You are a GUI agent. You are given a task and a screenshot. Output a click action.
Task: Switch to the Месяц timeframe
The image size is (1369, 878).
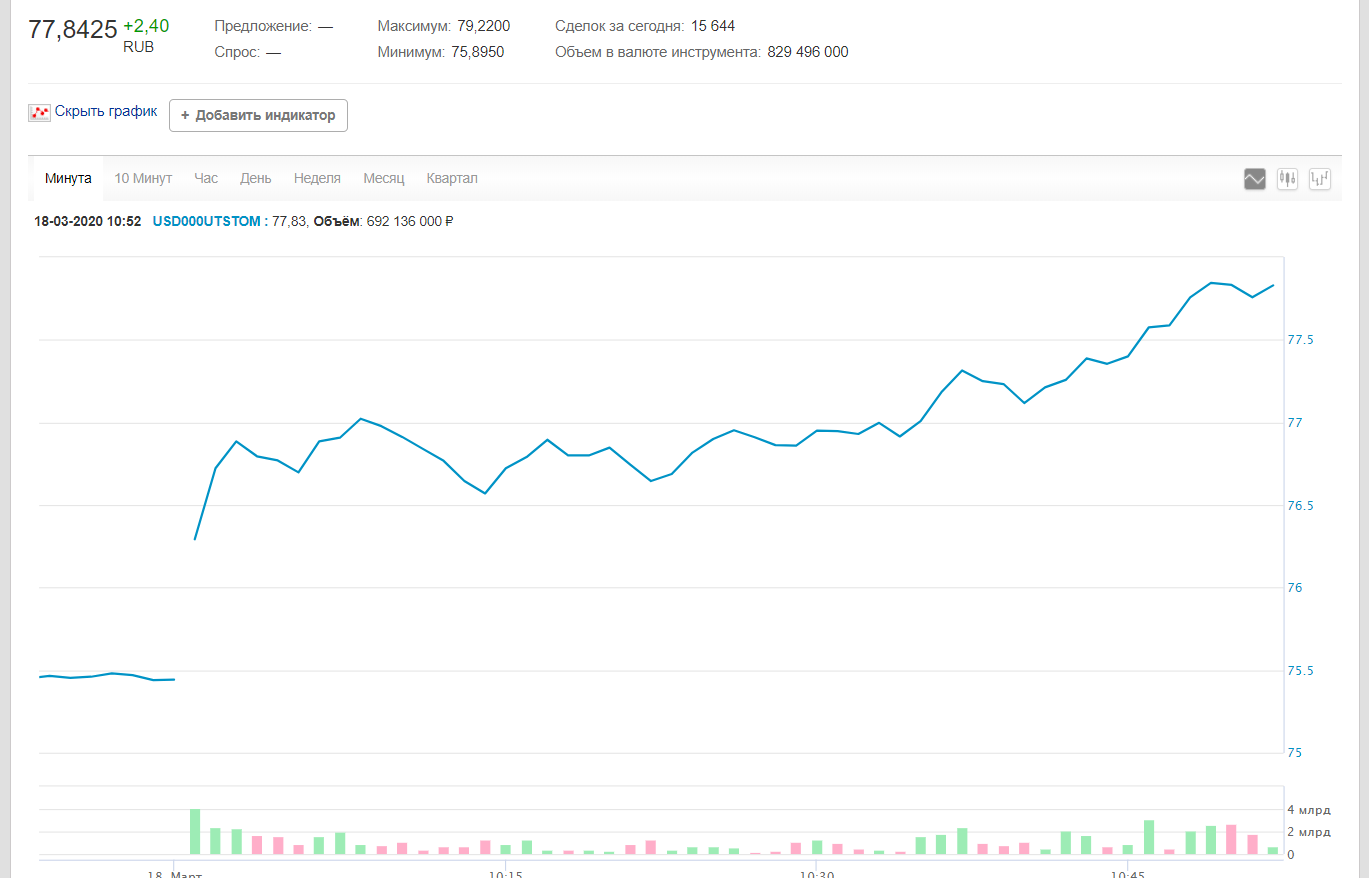(x=383, y=178)
